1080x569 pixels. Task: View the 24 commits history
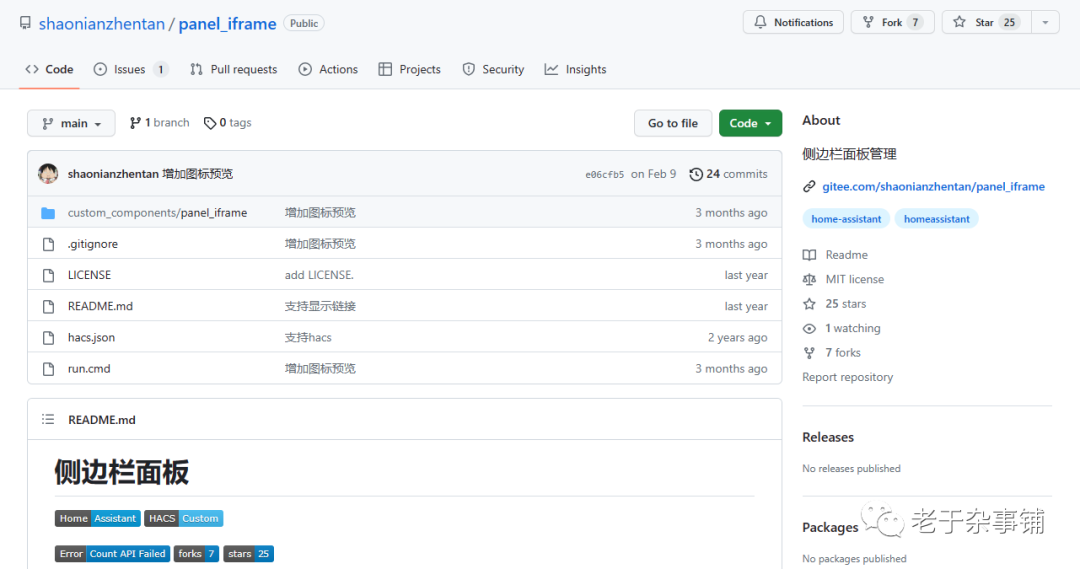729,174
